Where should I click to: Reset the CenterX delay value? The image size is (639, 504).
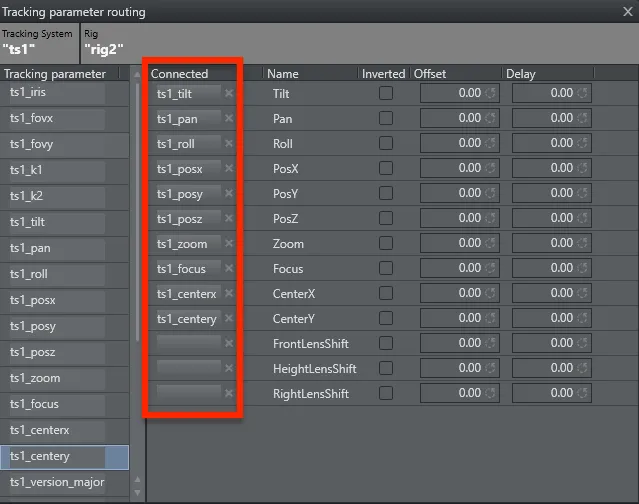click(582, 293)
